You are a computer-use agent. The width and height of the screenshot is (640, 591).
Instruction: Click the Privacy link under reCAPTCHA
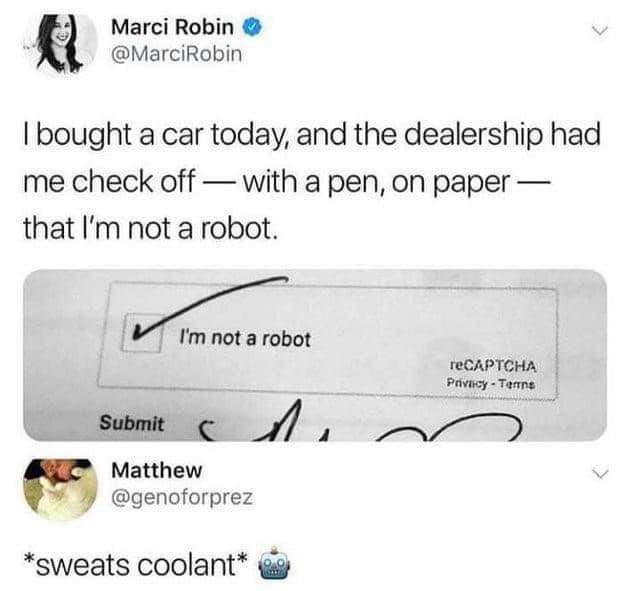point(467,383)
